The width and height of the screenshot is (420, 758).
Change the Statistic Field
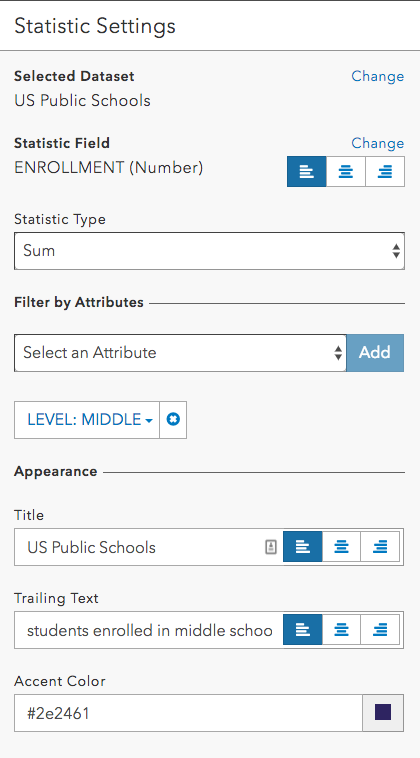pyautogui.click(x=377, y=143)
